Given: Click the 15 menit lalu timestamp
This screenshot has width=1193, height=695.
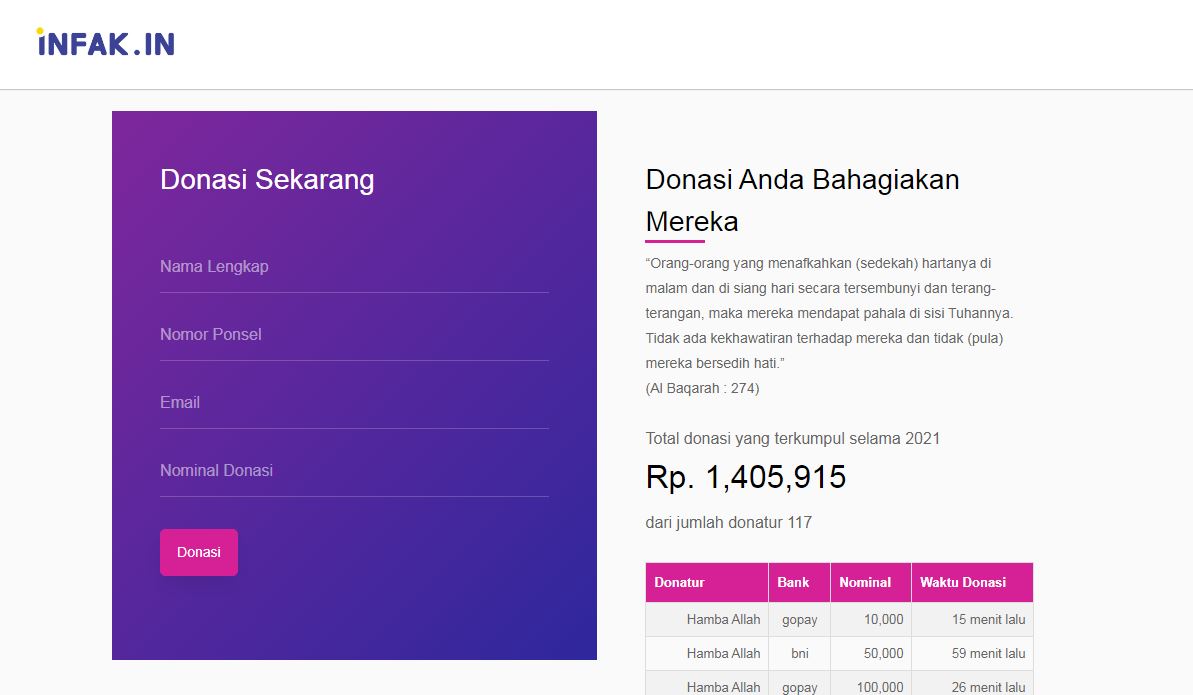Looking at the screenshot, I should coord(988,619).
